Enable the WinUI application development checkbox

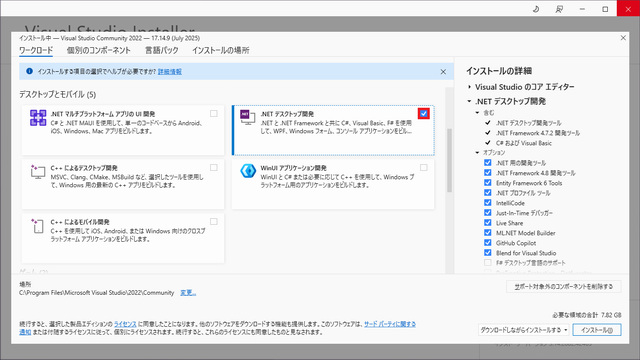(424, 168)
